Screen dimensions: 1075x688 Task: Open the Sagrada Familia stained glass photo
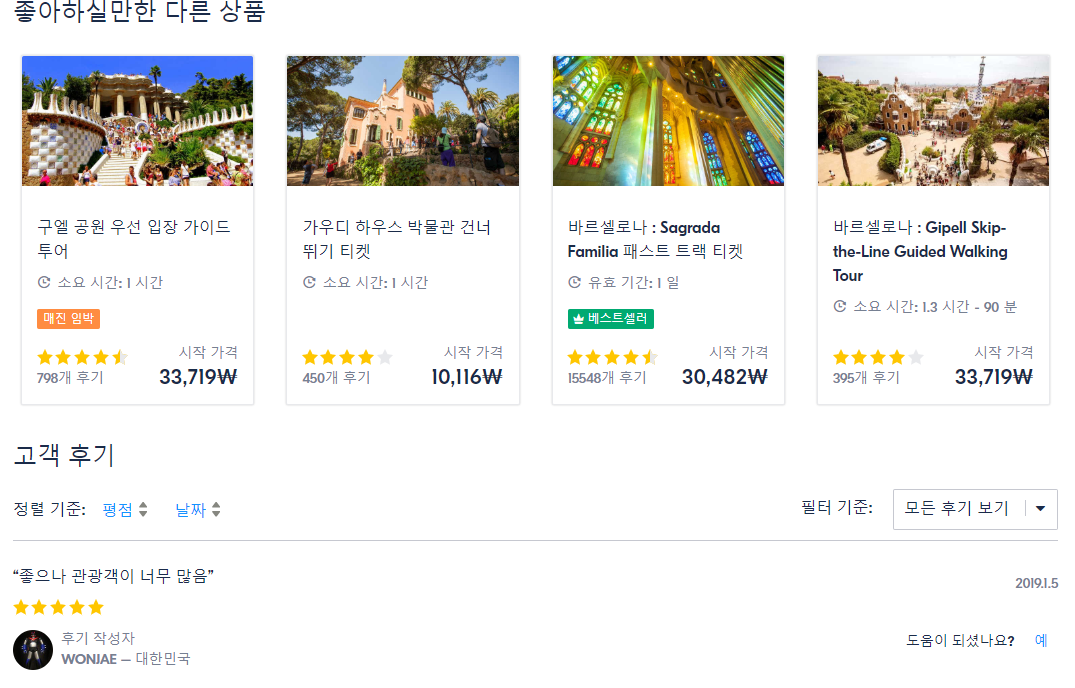click(668, 121)
